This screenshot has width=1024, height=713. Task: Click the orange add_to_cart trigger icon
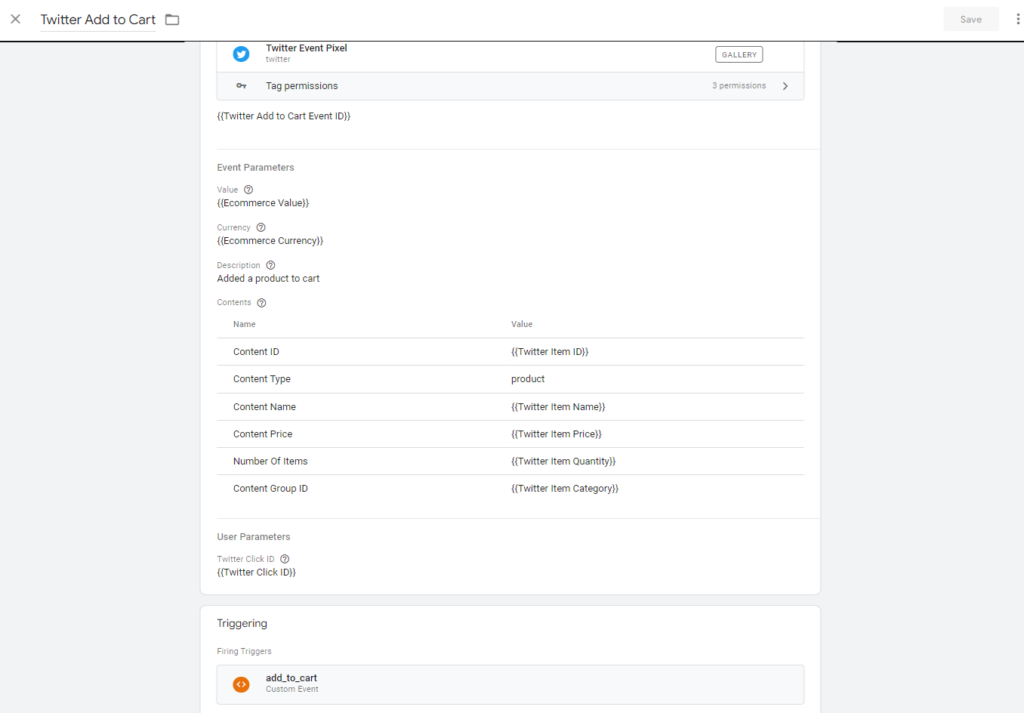pyautogui.click(x=241, y=684)
